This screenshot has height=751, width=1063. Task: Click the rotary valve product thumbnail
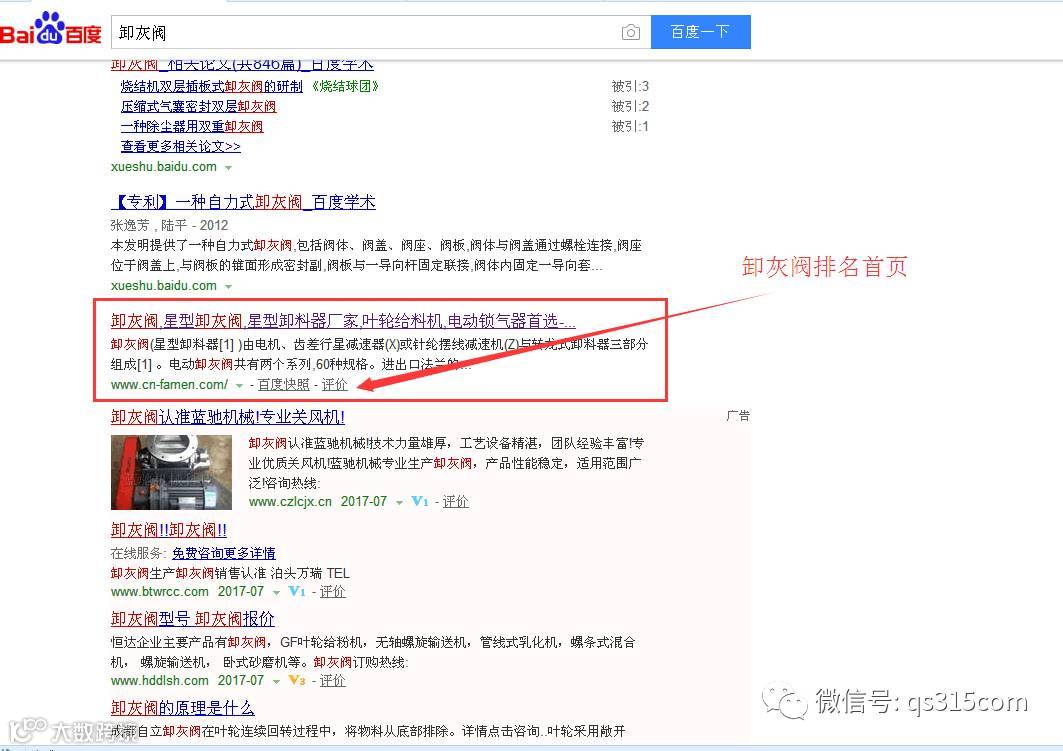click(x=172, y=472)
